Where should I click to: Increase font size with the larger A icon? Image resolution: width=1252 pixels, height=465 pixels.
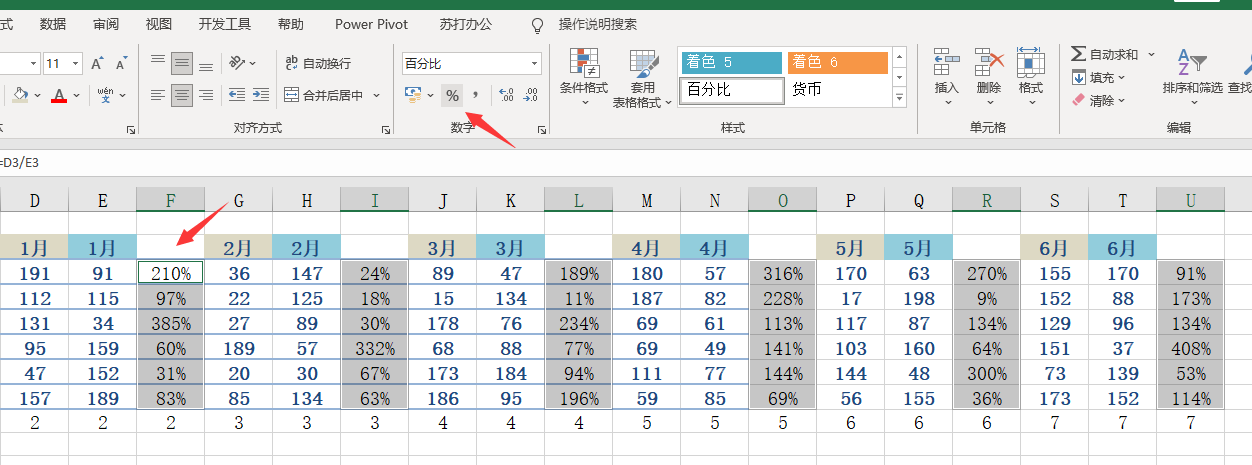(97, 64)
